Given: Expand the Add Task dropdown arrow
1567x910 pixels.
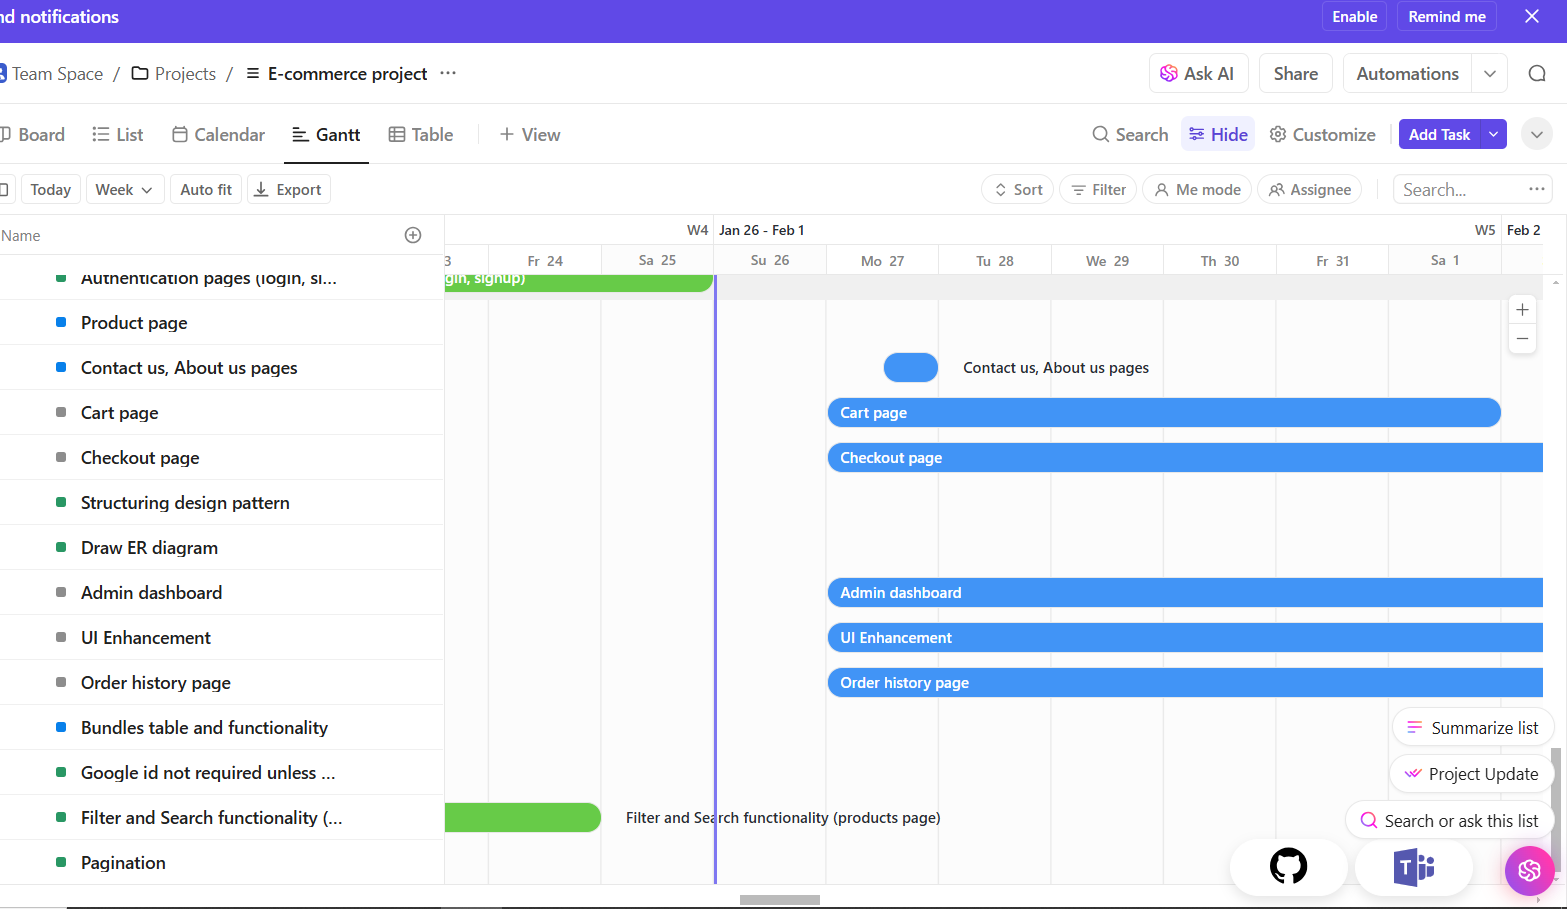Looking at the screenshot, I should [1493, 135].
